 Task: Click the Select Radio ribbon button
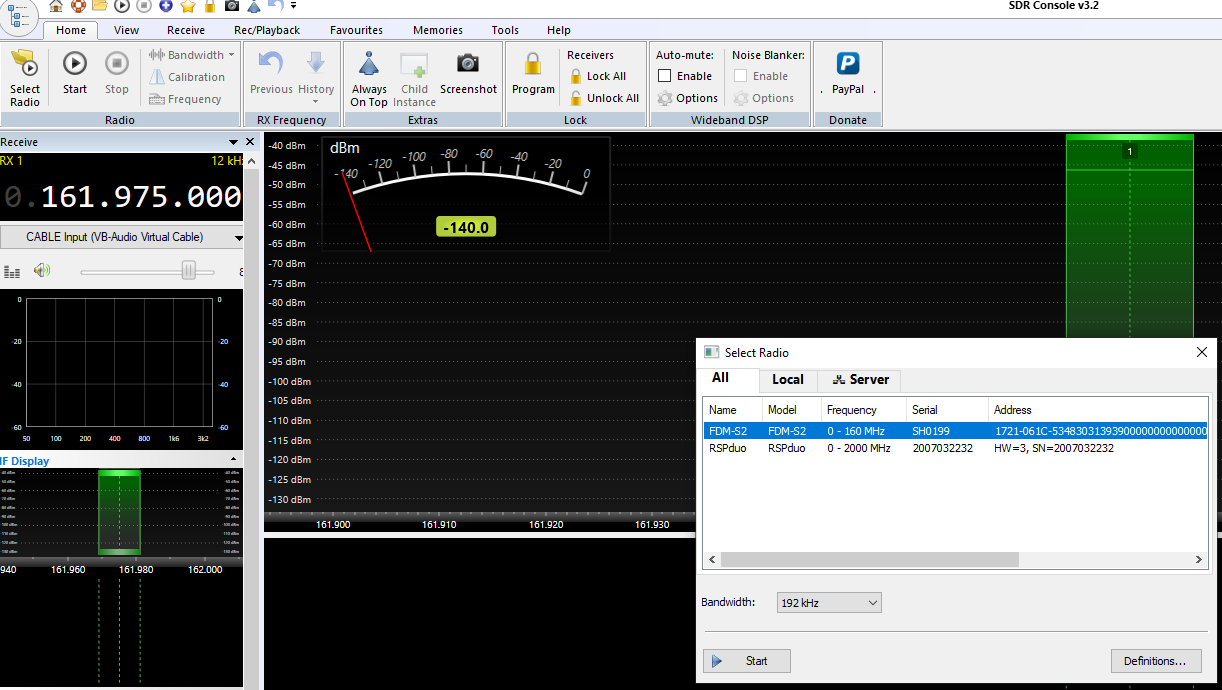pos(25,78)
